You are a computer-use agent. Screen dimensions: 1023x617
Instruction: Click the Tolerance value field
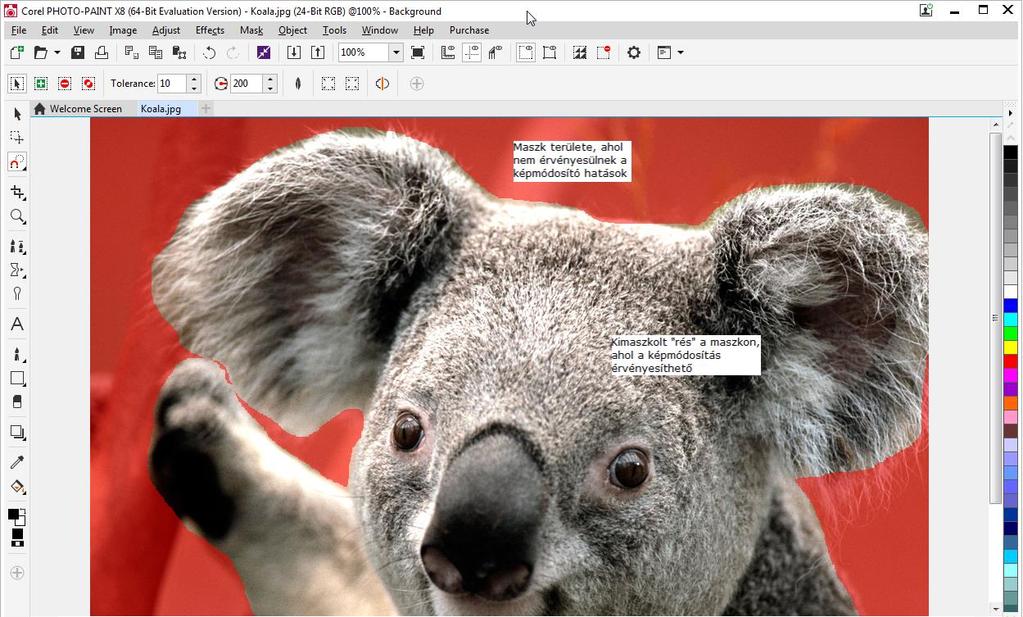[x=172, y=83]
